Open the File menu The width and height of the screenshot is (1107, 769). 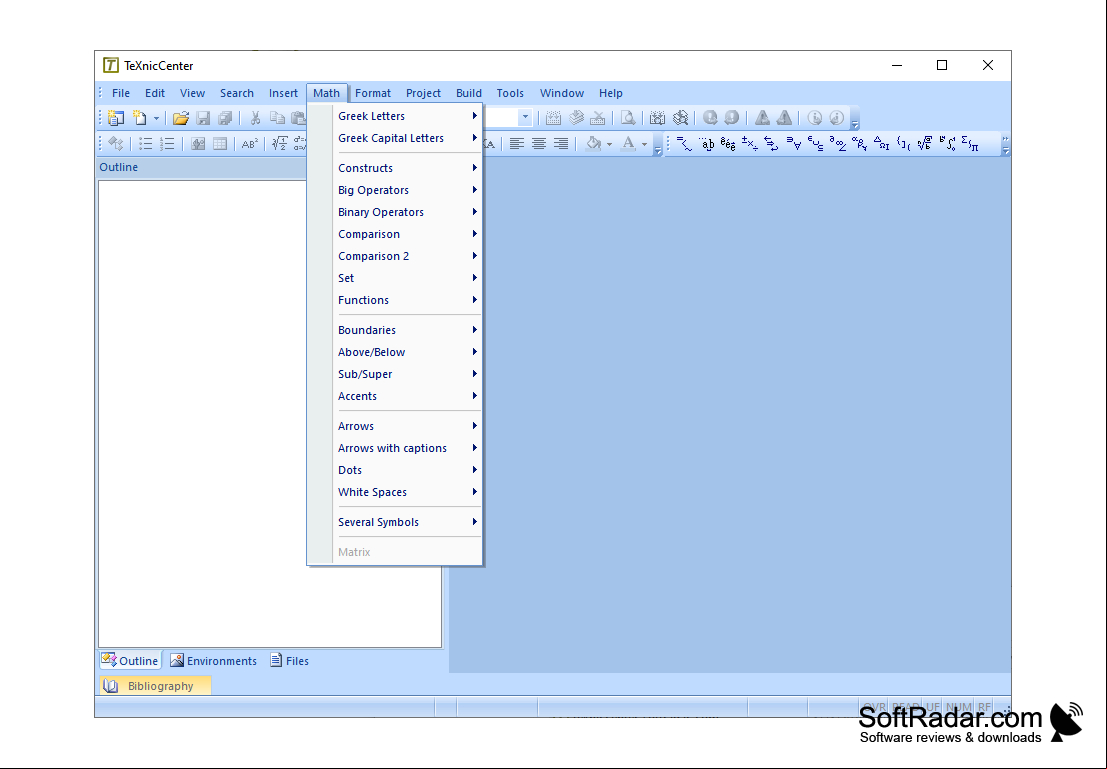(121, 93)
